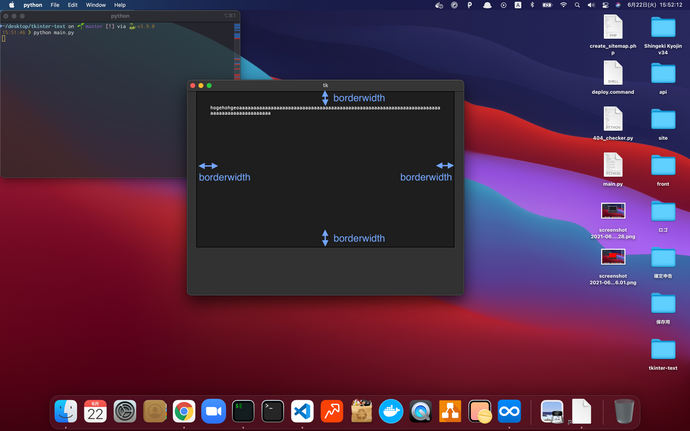Open the orange diagram app in dock
This screenshot has width=690, height=431.
coord(450,411)
